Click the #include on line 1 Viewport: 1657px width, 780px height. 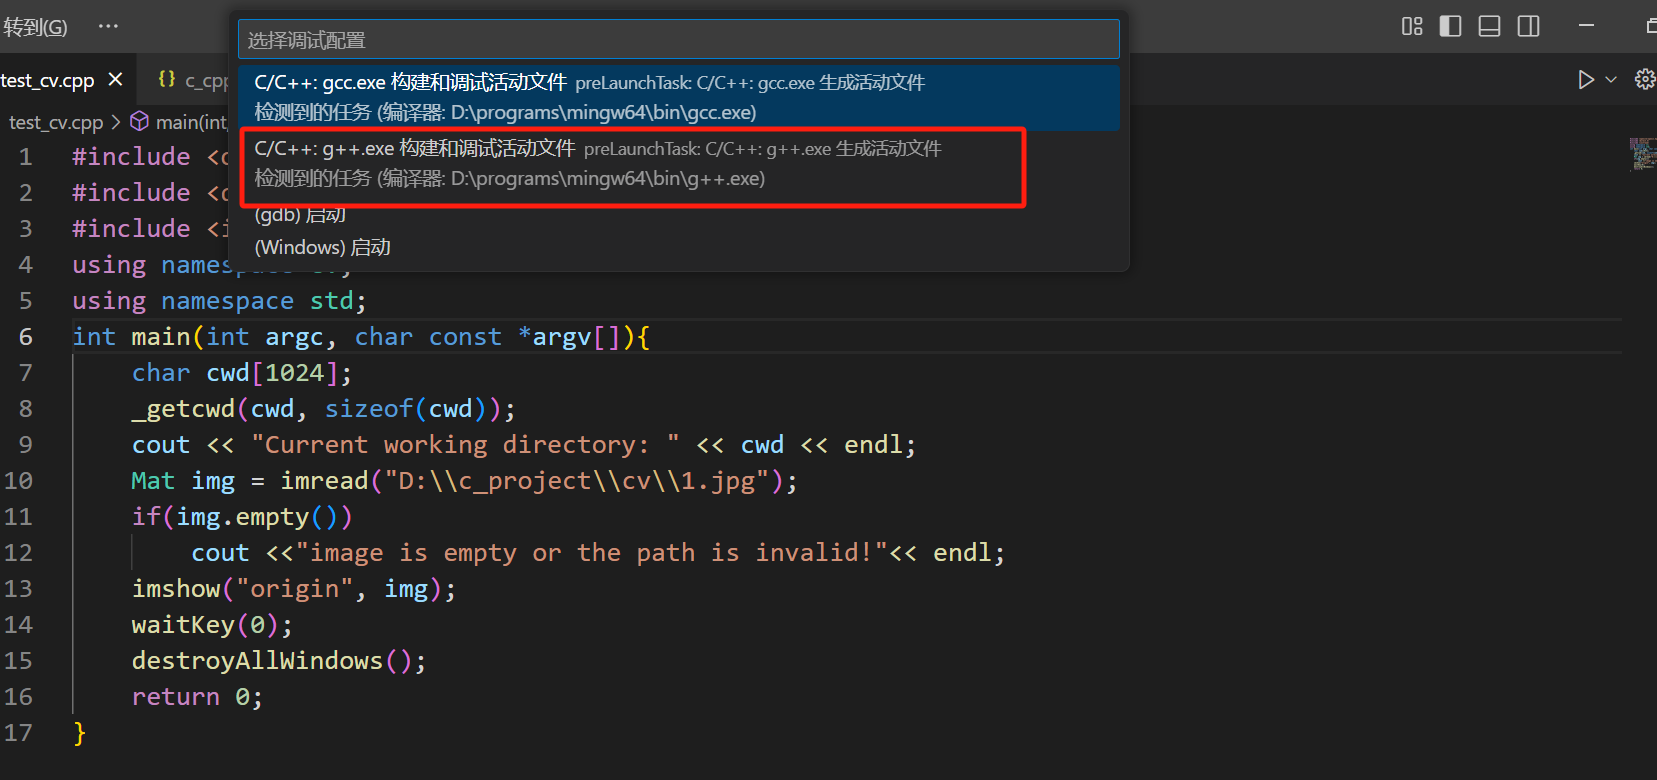pos(131,157)
